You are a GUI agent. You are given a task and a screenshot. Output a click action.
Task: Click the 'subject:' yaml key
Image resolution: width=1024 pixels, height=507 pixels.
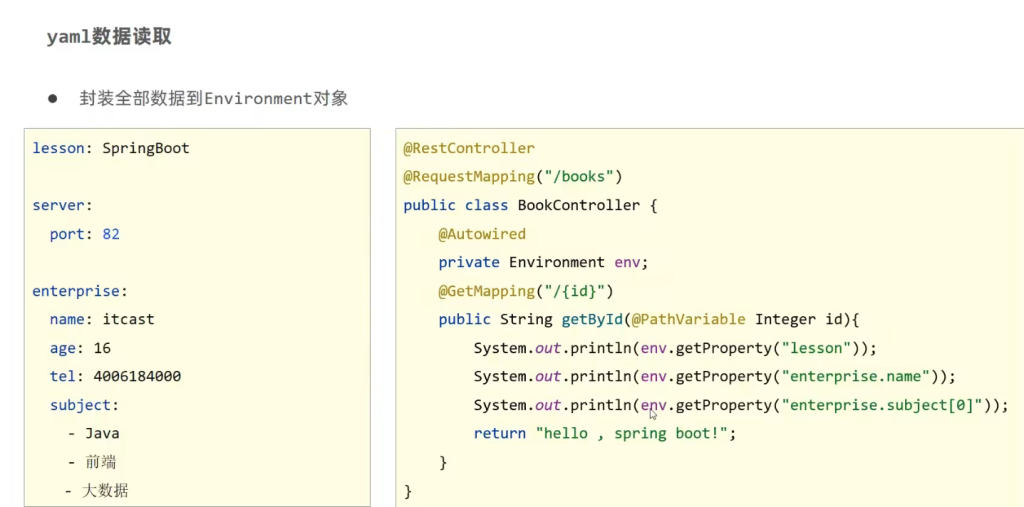tap(84, 405)
